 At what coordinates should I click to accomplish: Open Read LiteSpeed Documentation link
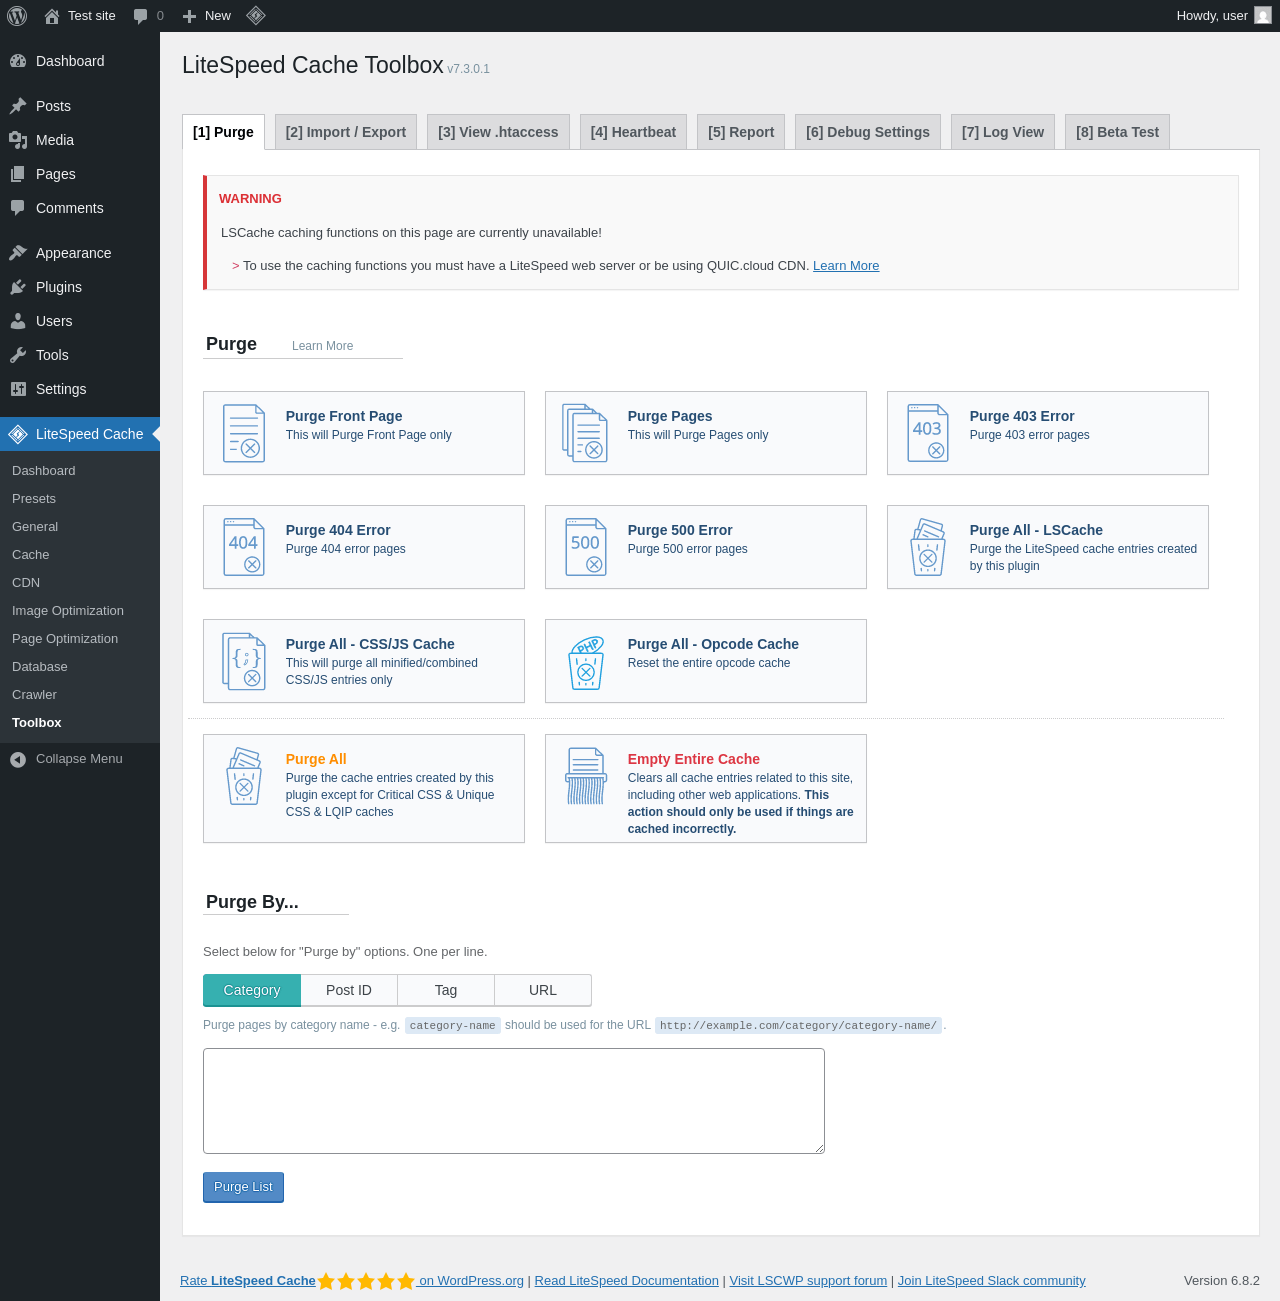pyautogui.click(x=627, y=1281)
